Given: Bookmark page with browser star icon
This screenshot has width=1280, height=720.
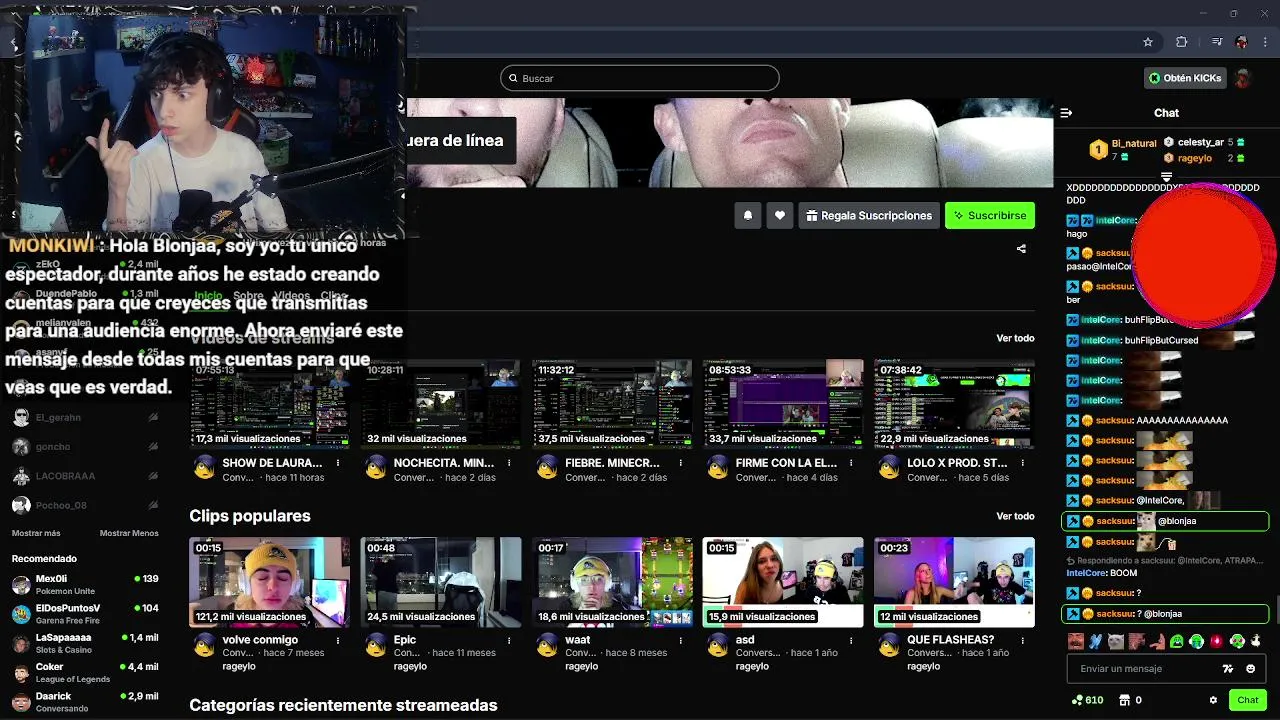Looking at the screenshot, I should click(1148, 42).
